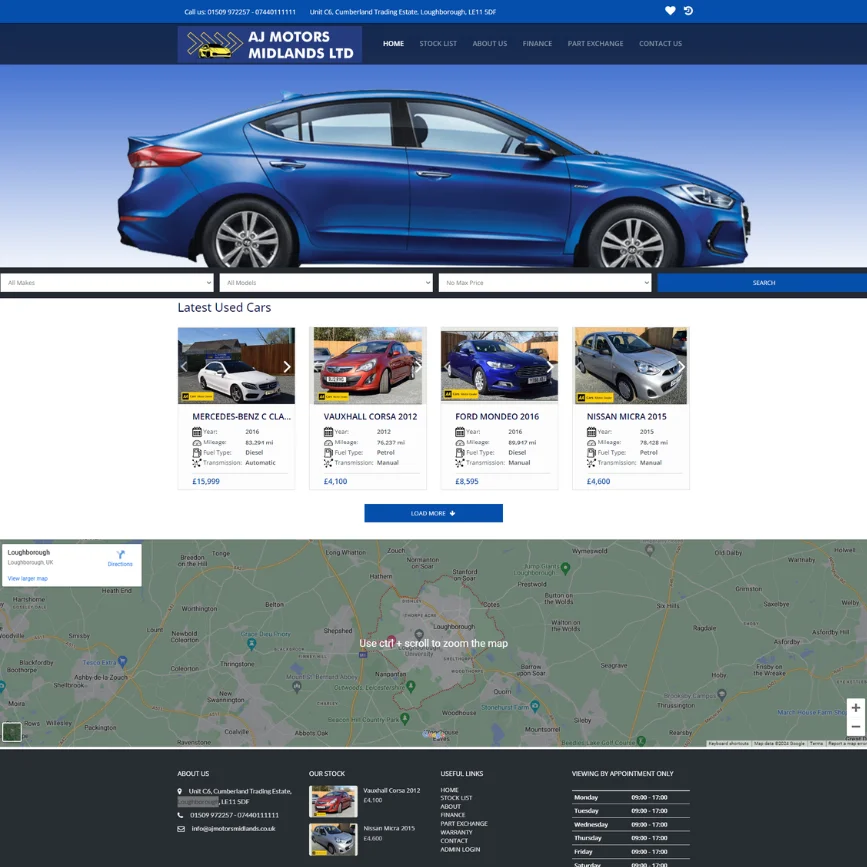Click the Directions icon on map card
The width and height of the screenshot is (867, 867).
point(120,555)
